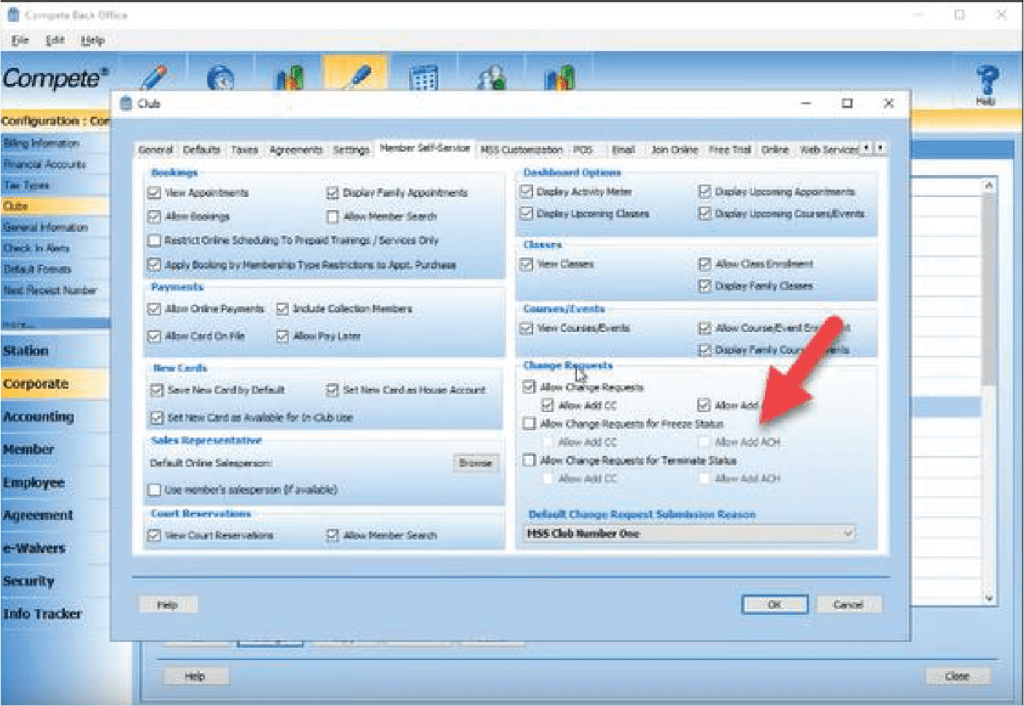Click the highlighted wrench configuration toolbar icon

coord(356,74)
